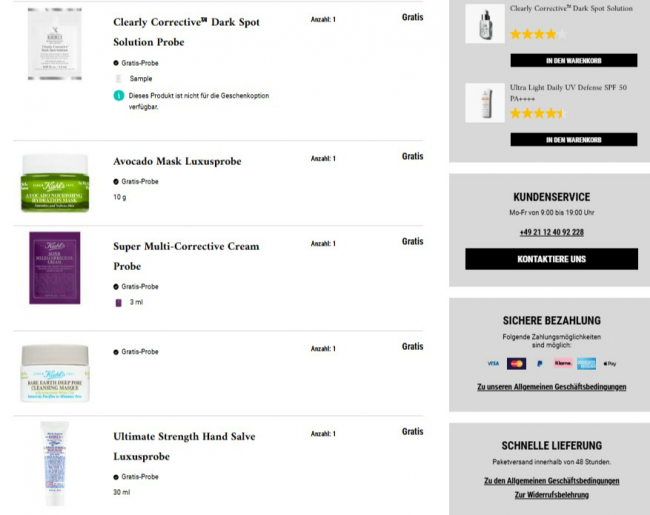Click the Klarna payment icon
Viewport: 650px width, 515px height.
tap(563, 363)
